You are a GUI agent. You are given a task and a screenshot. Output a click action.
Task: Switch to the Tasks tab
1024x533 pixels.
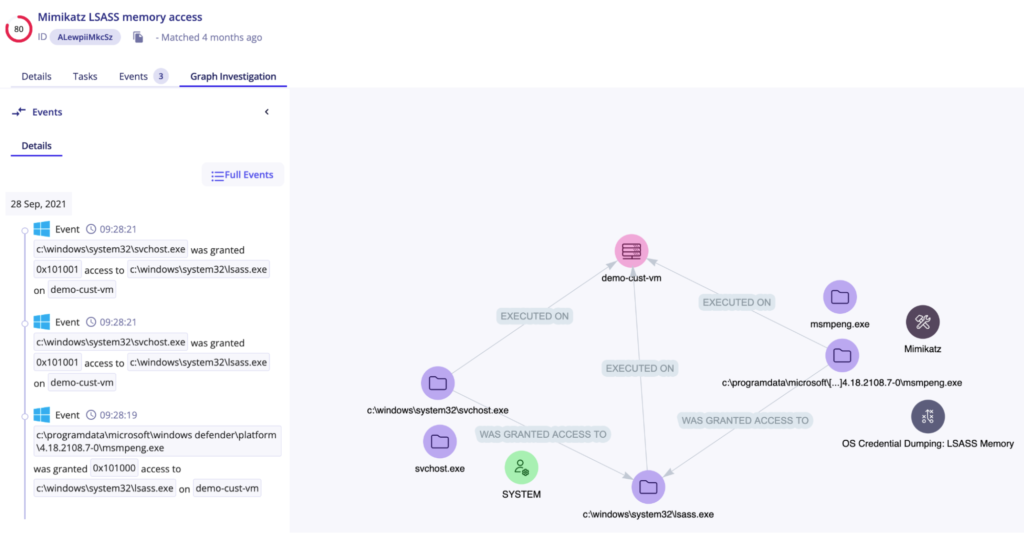pos(85,76)
